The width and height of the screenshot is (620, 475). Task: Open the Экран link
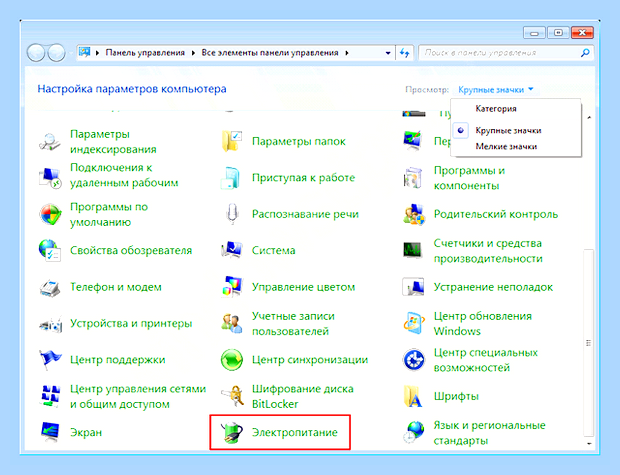click(86, 432)
